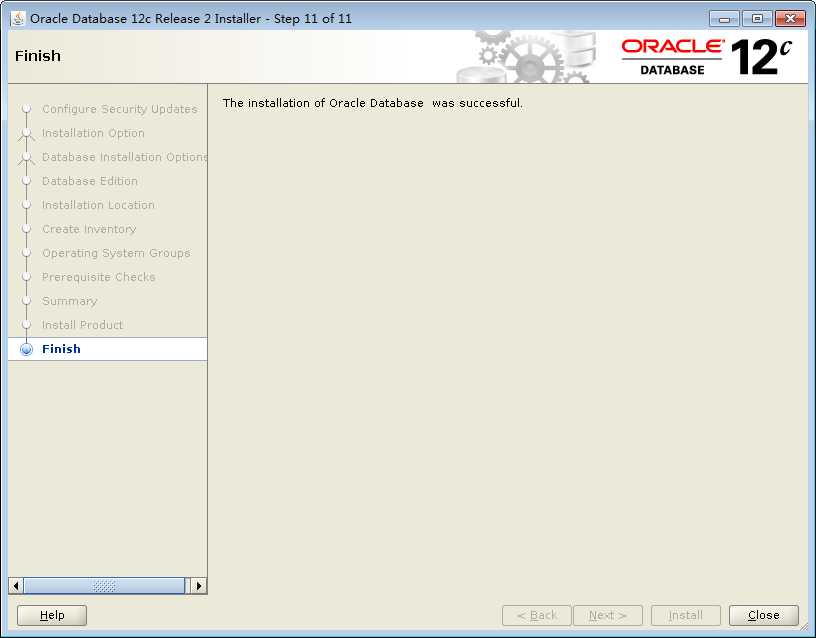The height and width of the screenshot is (638, 816).
Task: Click the Close button to exit installer
Action: click(x=763, y=615)
